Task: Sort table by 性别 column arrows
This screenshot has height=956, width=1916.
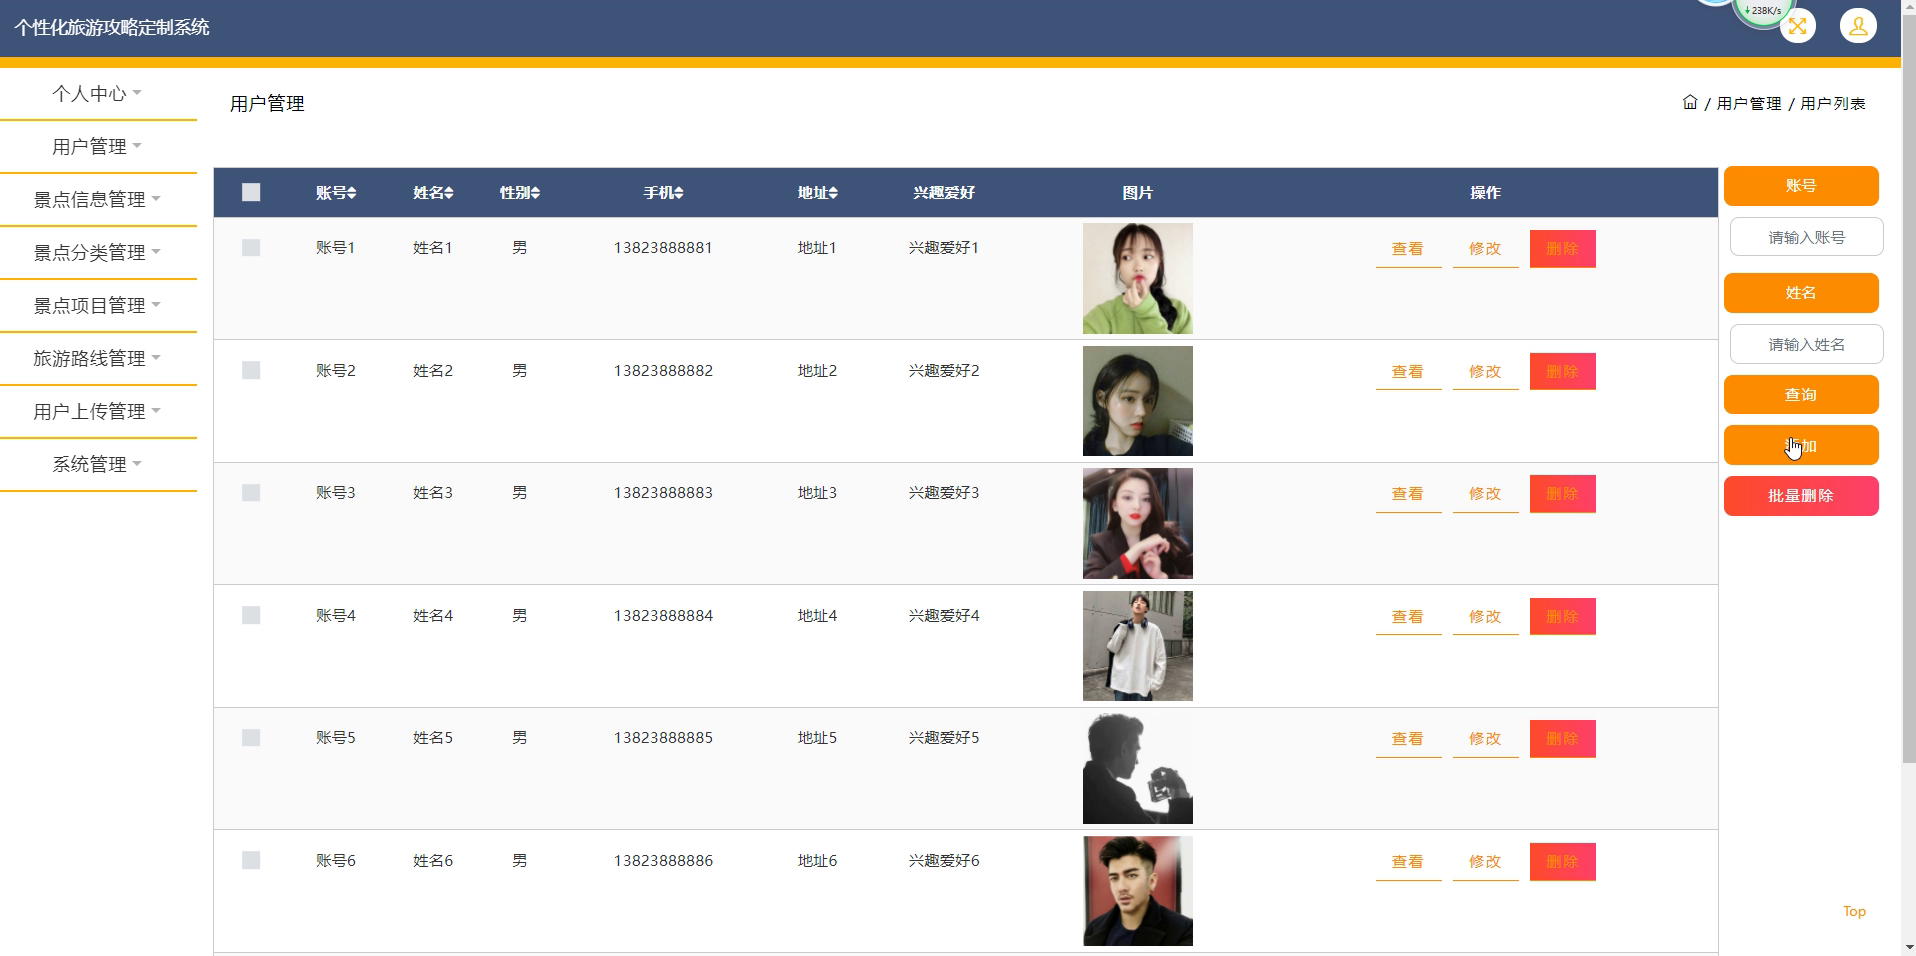Action: point(535,193)
